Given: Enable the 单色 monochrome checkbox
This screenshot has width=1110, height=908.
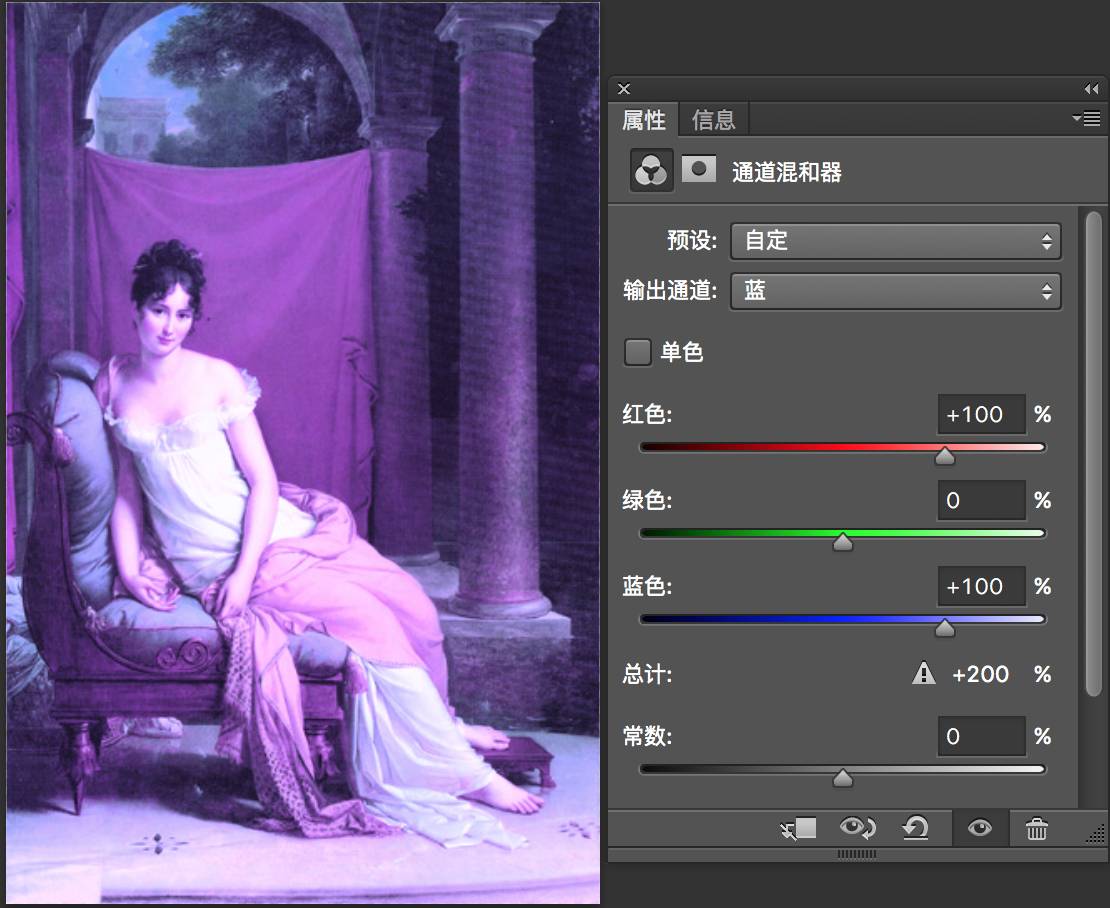Looking at the screenshot, I should click(637, 352).
